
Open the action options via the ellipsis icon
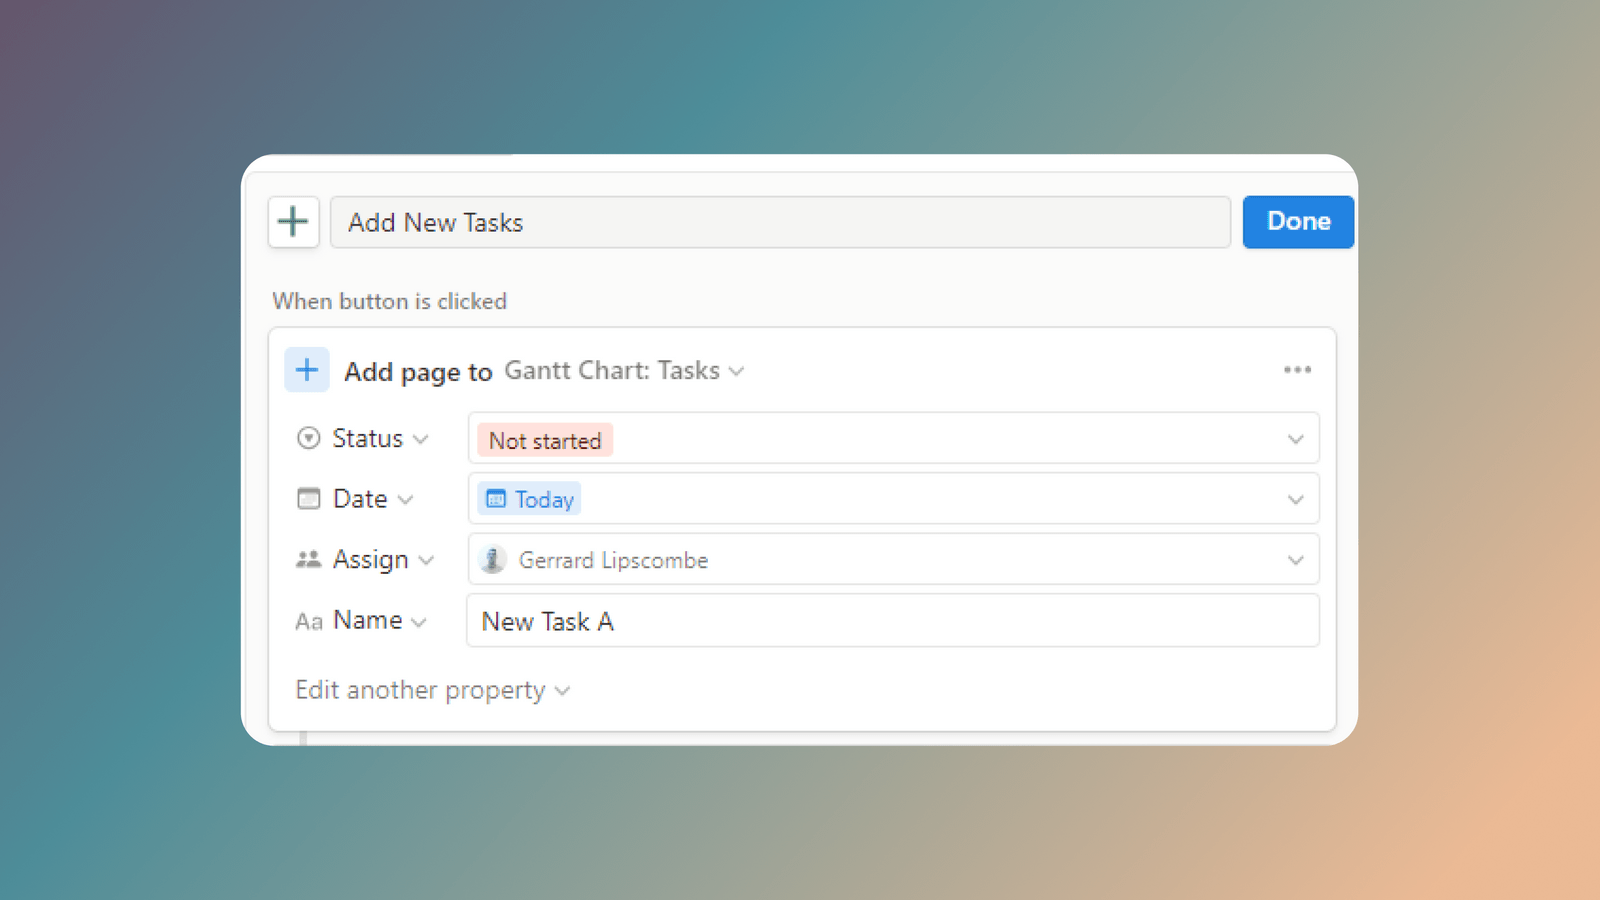pyautogui.click(x=1297, y=369)
